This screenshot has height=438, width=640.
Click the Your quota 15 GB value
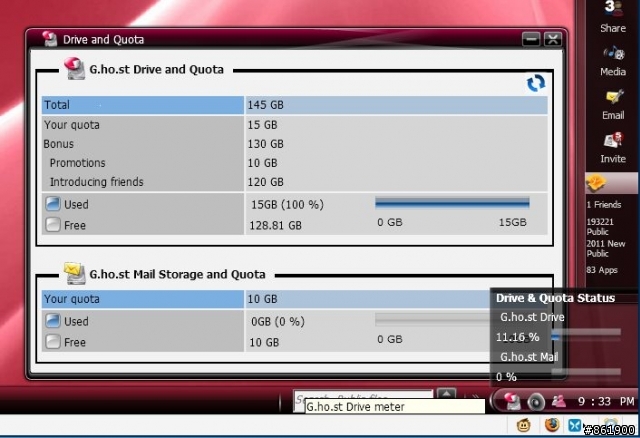(262, 125)
